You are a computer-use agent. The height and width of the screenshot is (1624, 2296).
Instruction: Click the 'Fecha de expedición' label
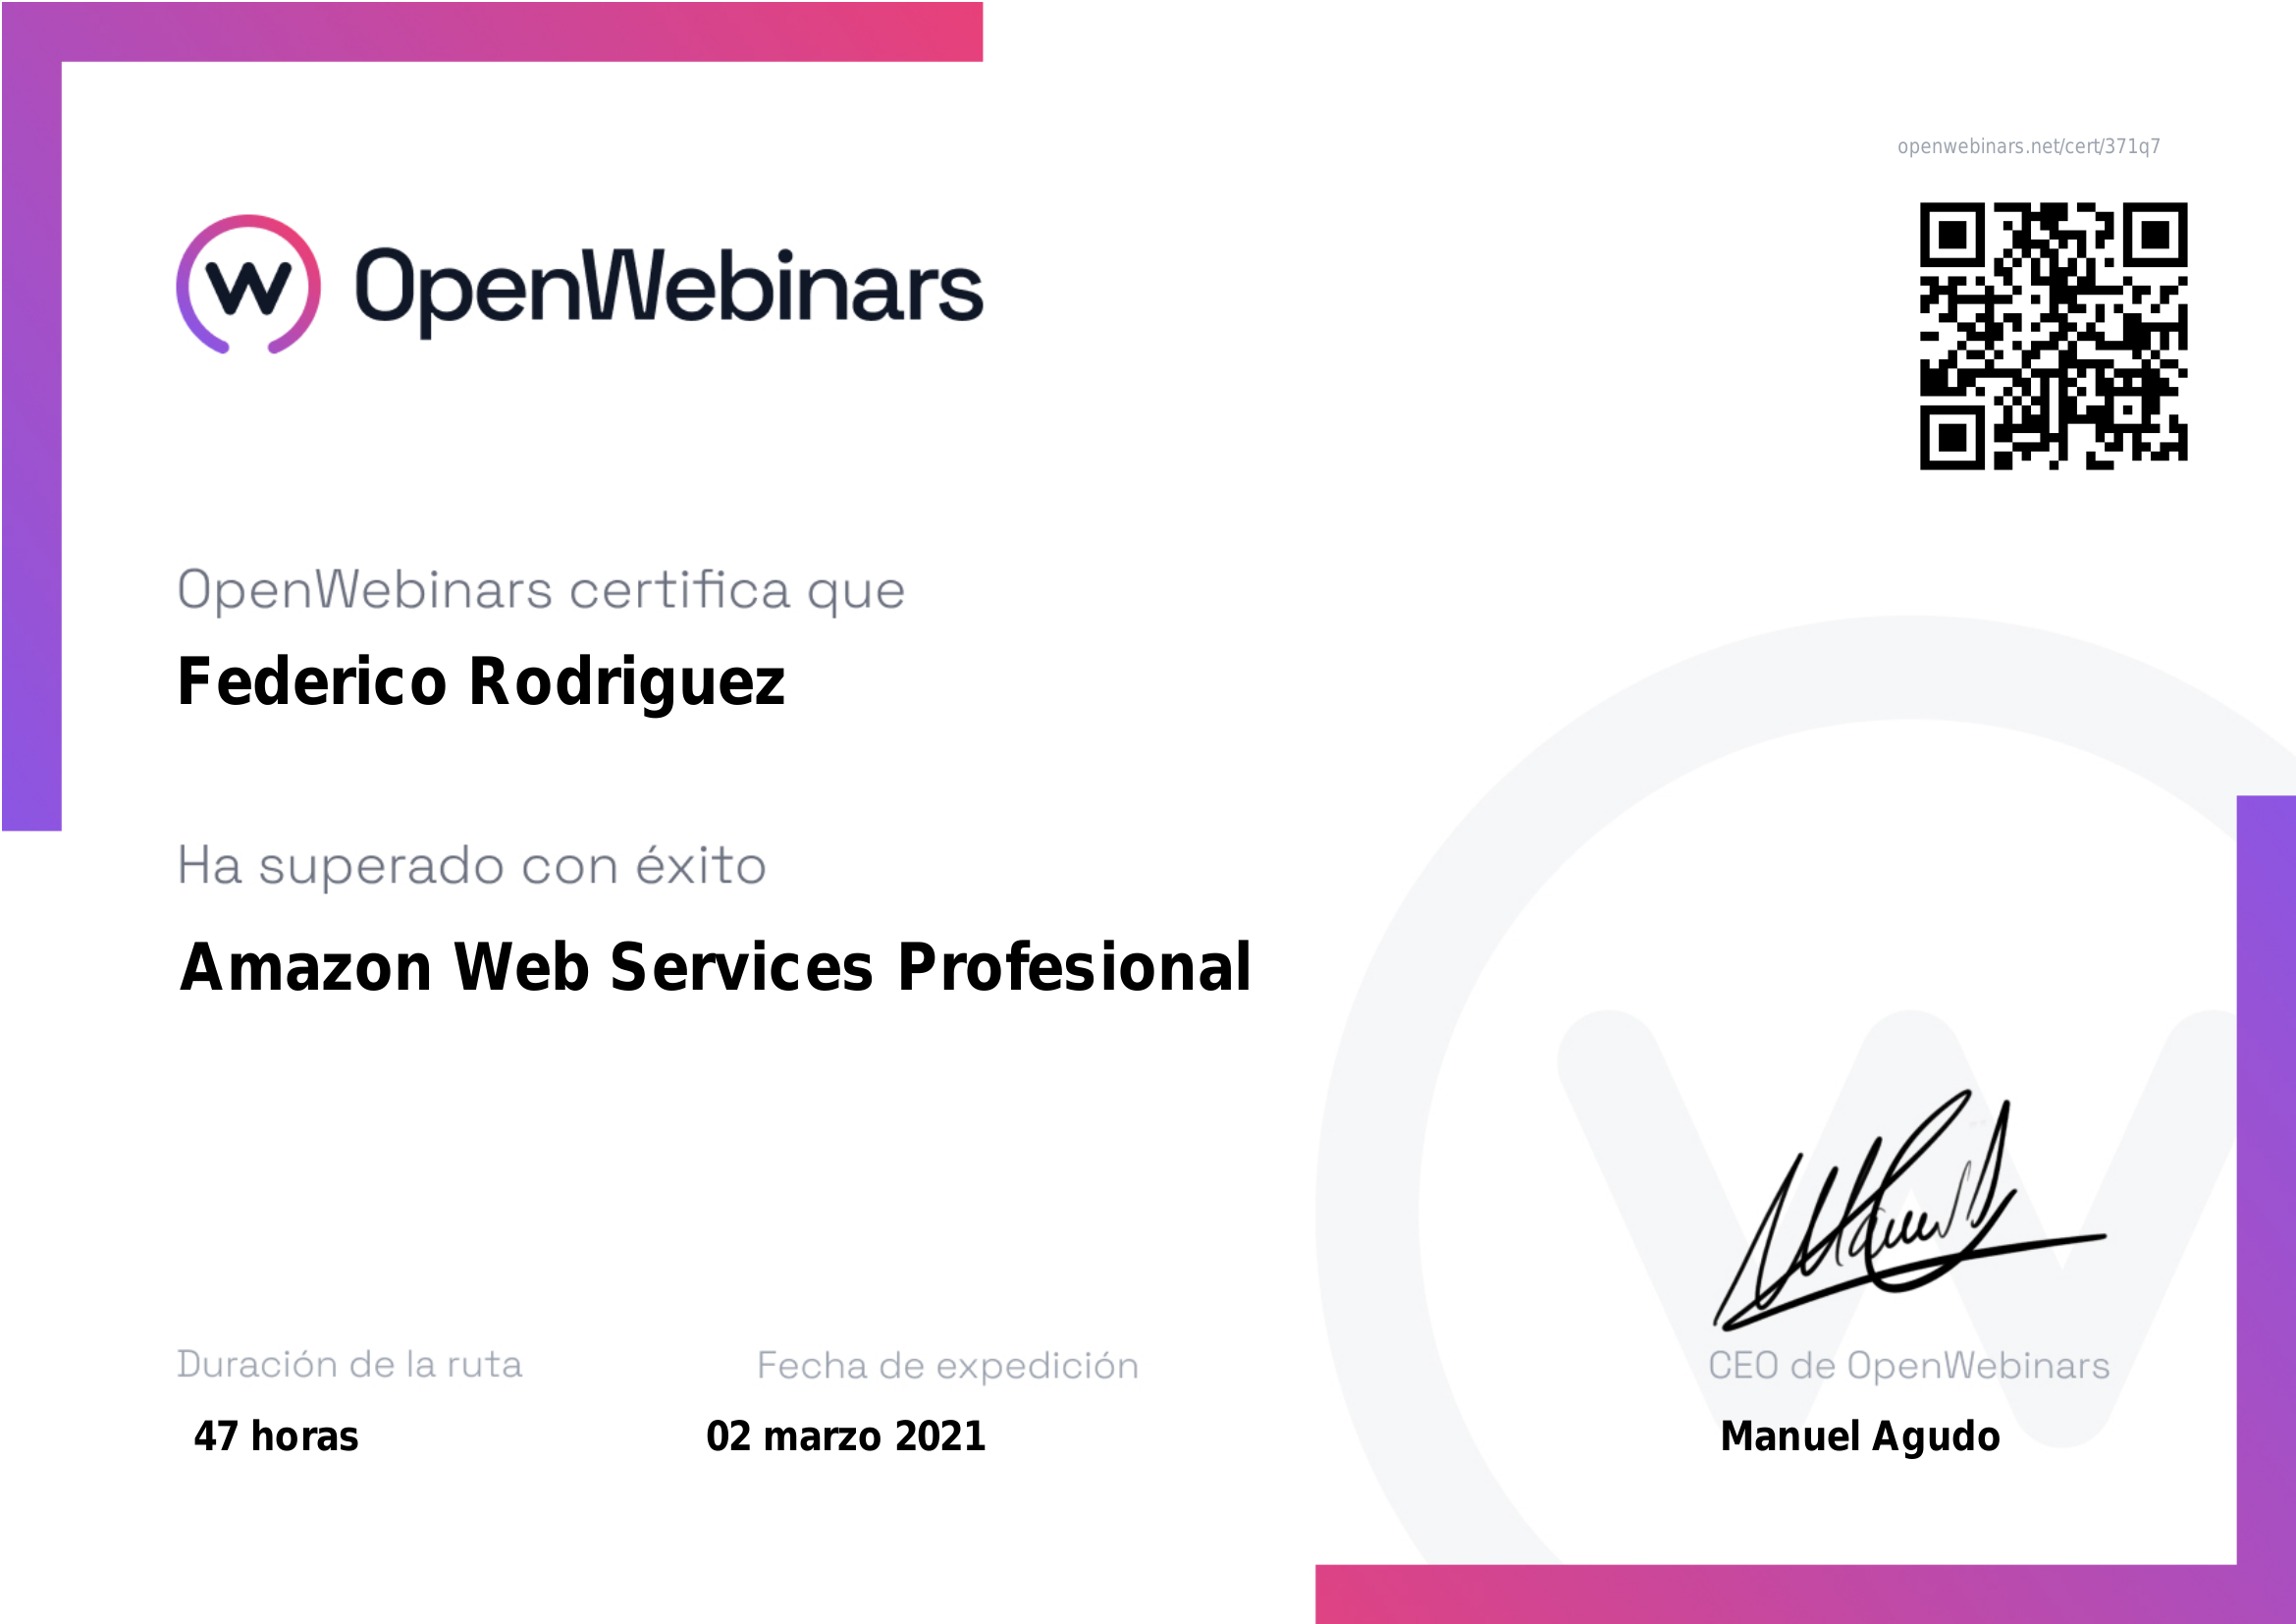(947, 1366)
